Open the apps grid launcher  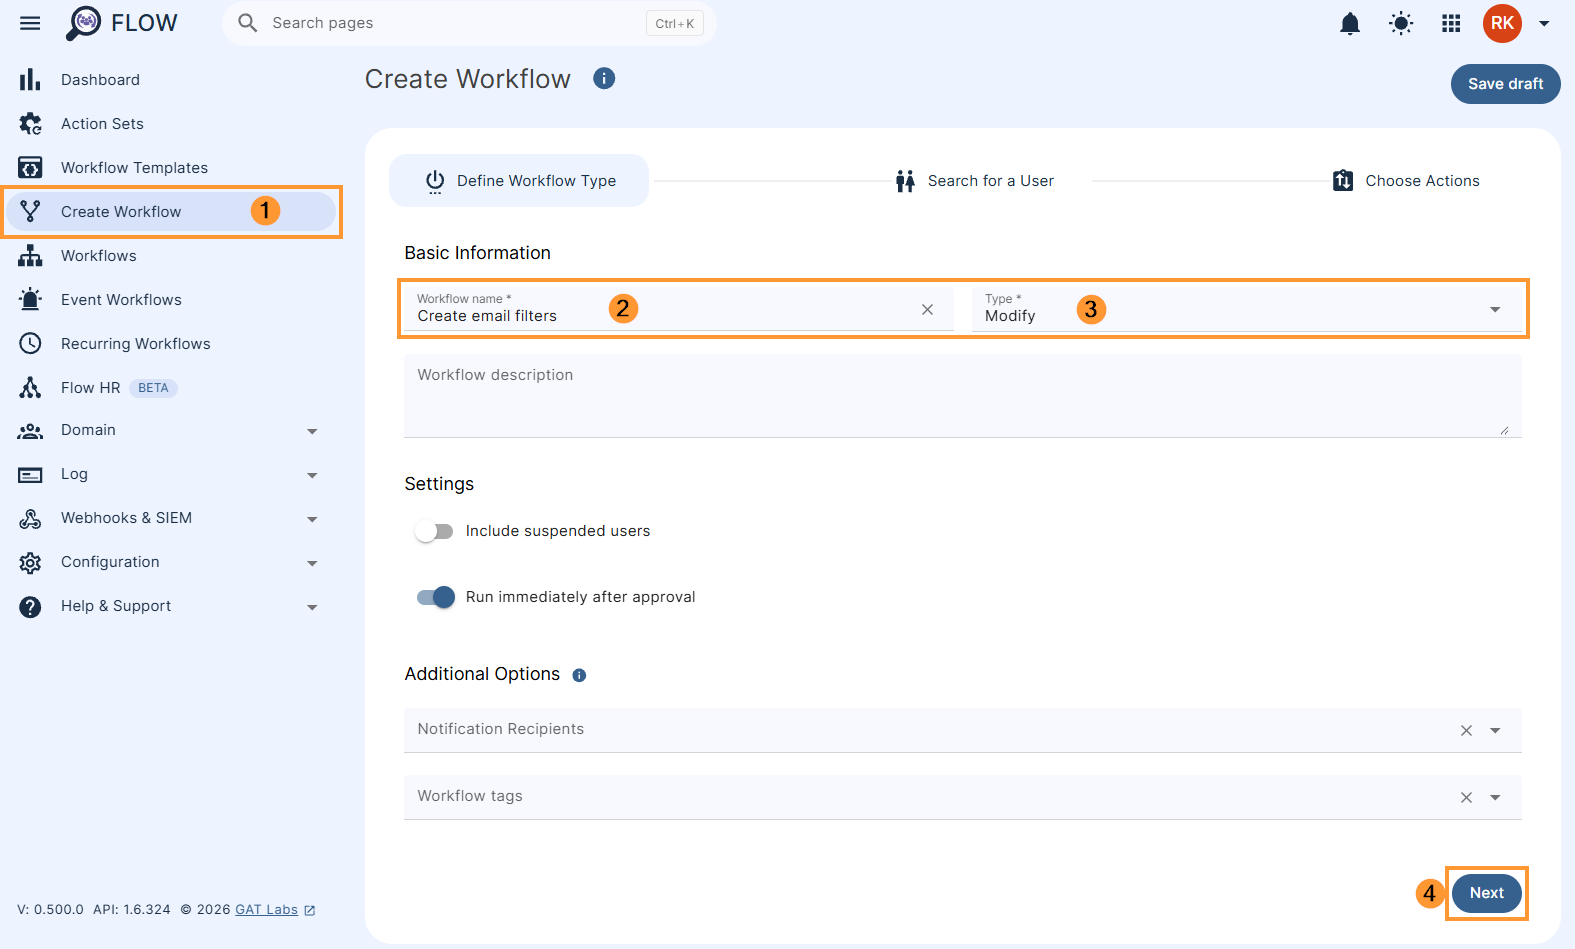tap(1451, 23)
